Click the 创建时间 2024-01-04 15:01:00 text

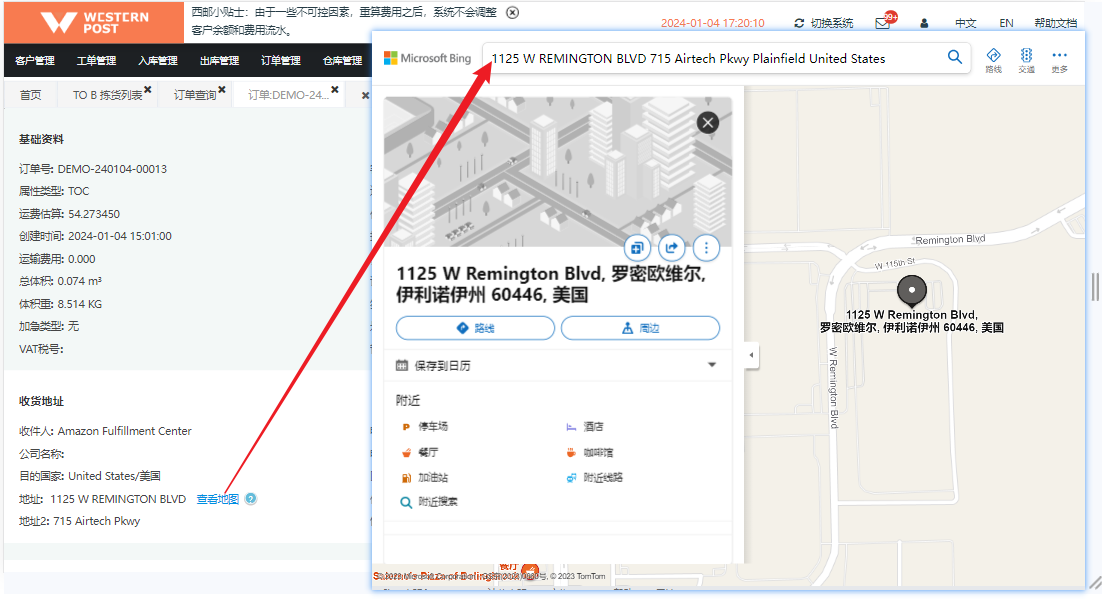pyautogui.click(x=96, y=236)
